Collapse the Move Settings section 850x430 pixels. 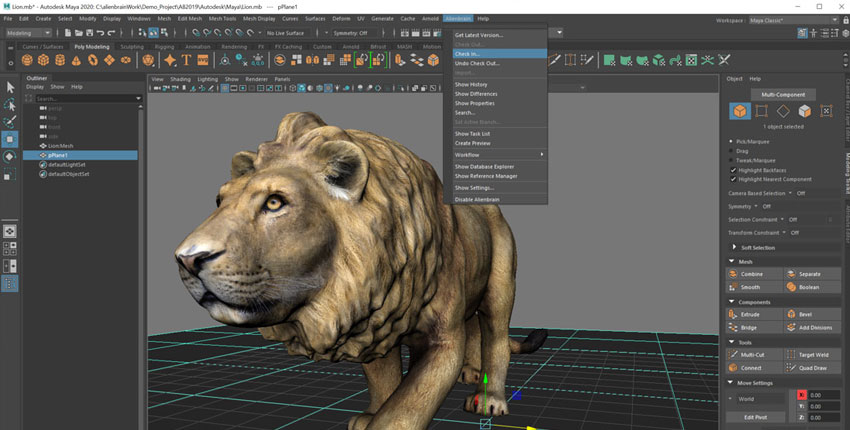point(731,383)
